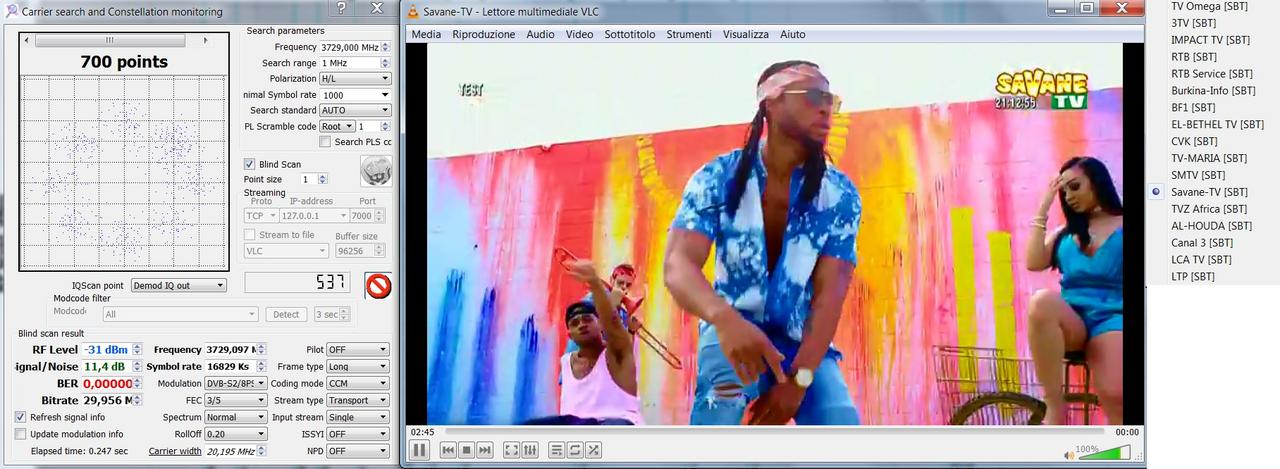Select IMPACT TV [SBT] channel
Viewport: 1280px width, 469px height.
coord(1210,40)
